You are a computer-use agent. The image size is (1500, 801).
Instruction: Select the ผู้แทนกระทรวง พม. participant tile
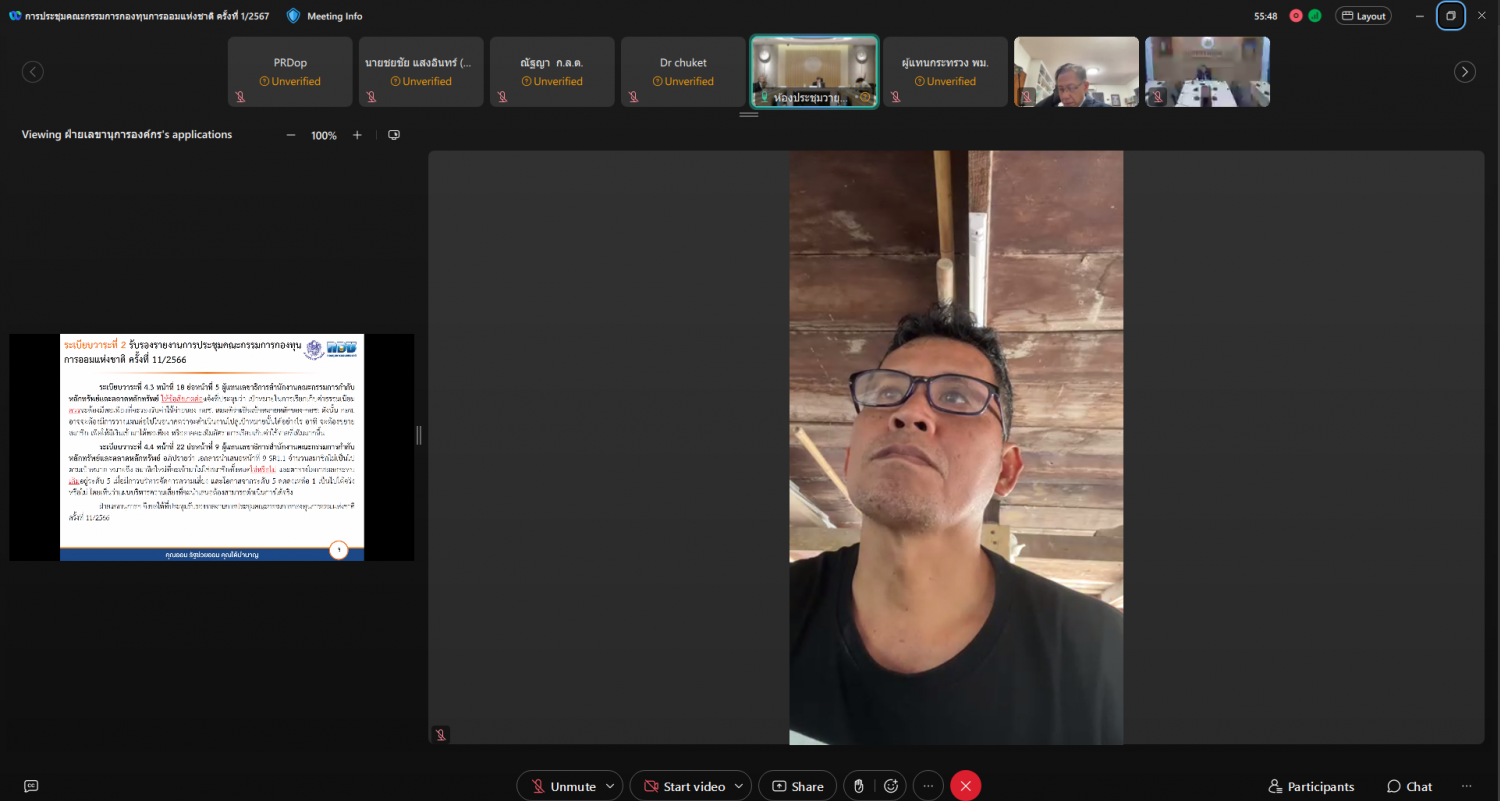[x=945, y=72]
